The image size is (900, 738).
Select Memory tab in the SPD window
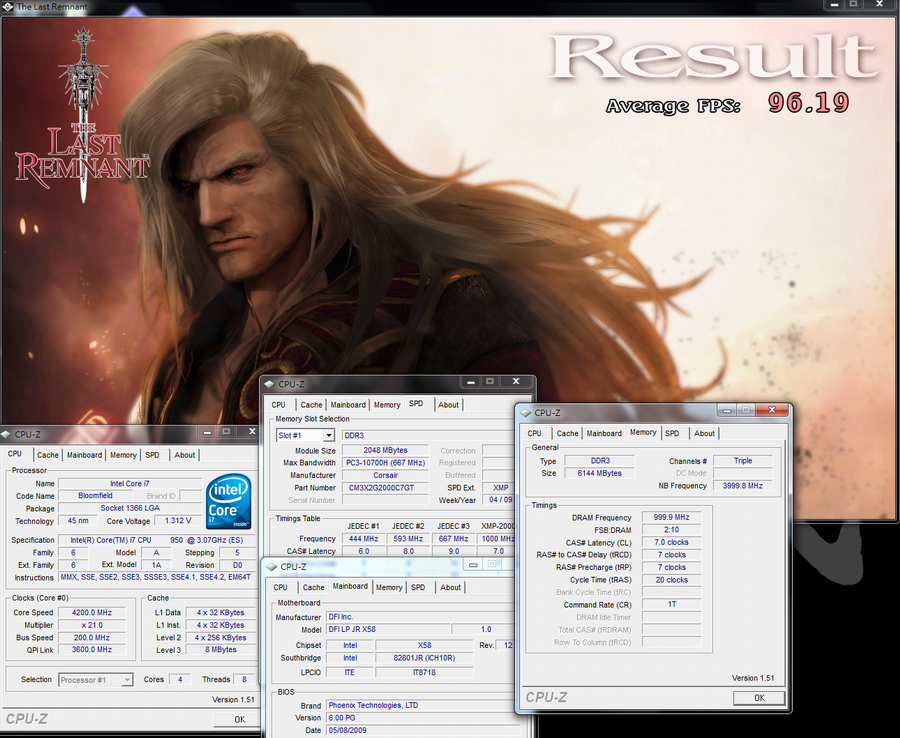click(x=387, y=405)
